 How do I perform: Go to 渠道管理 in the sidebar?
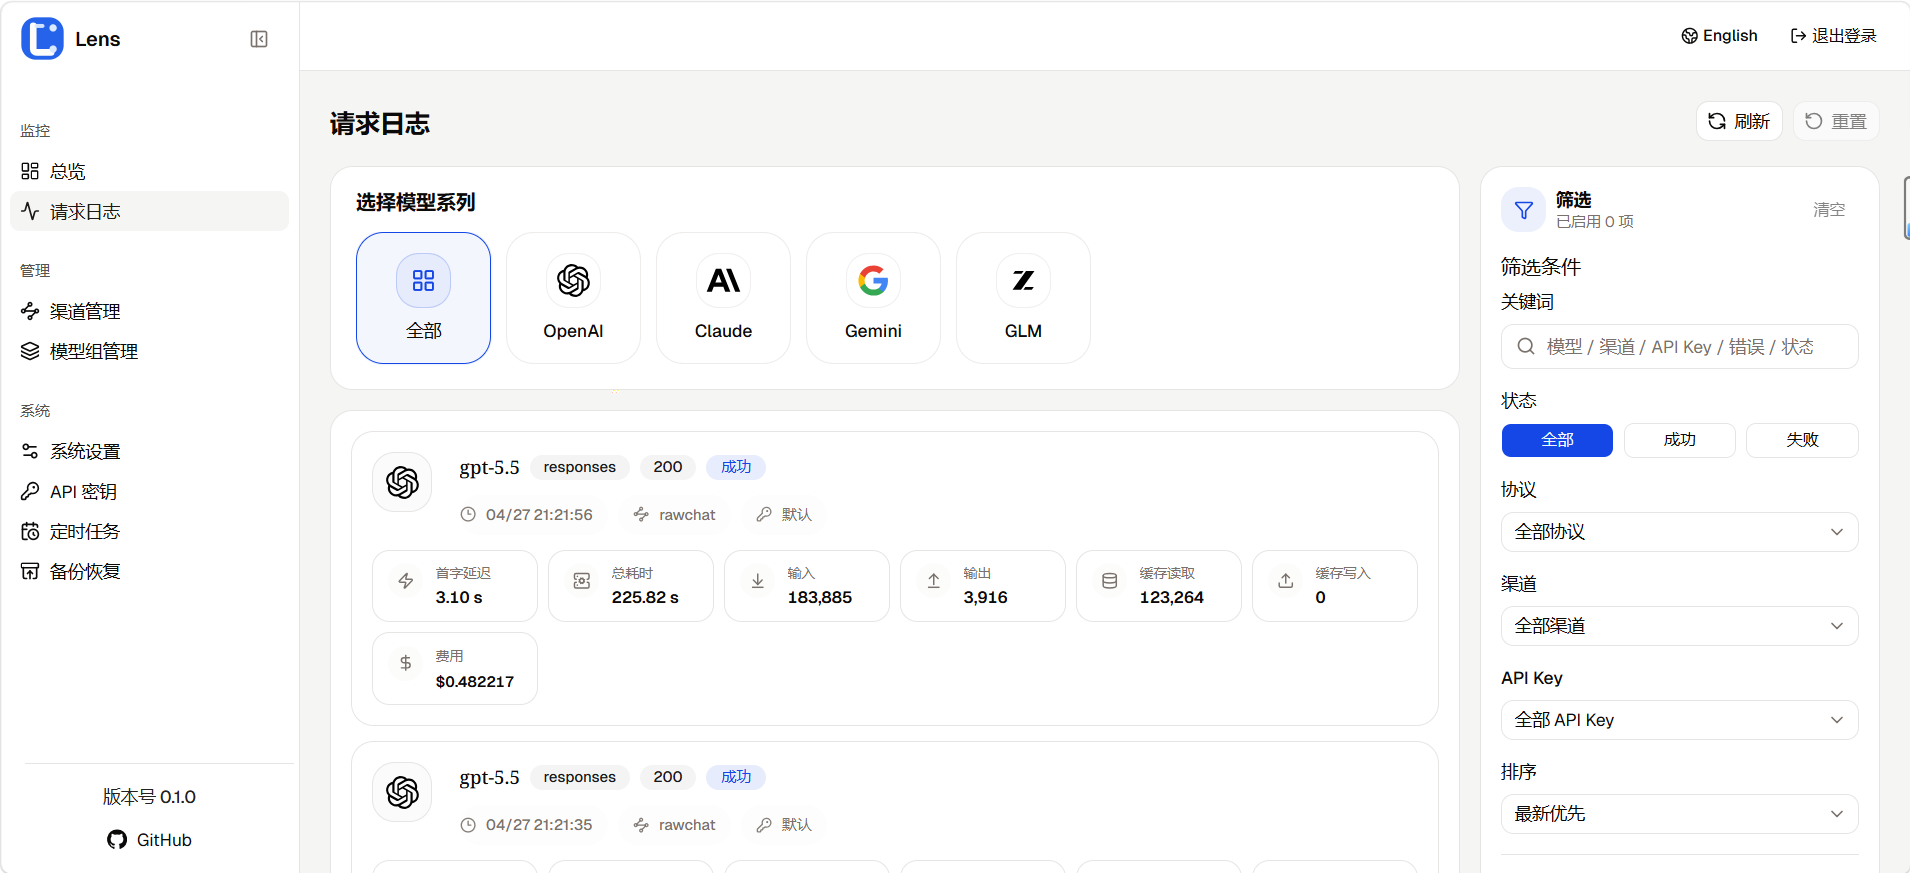pyautogui.click(x=85, y=311)
